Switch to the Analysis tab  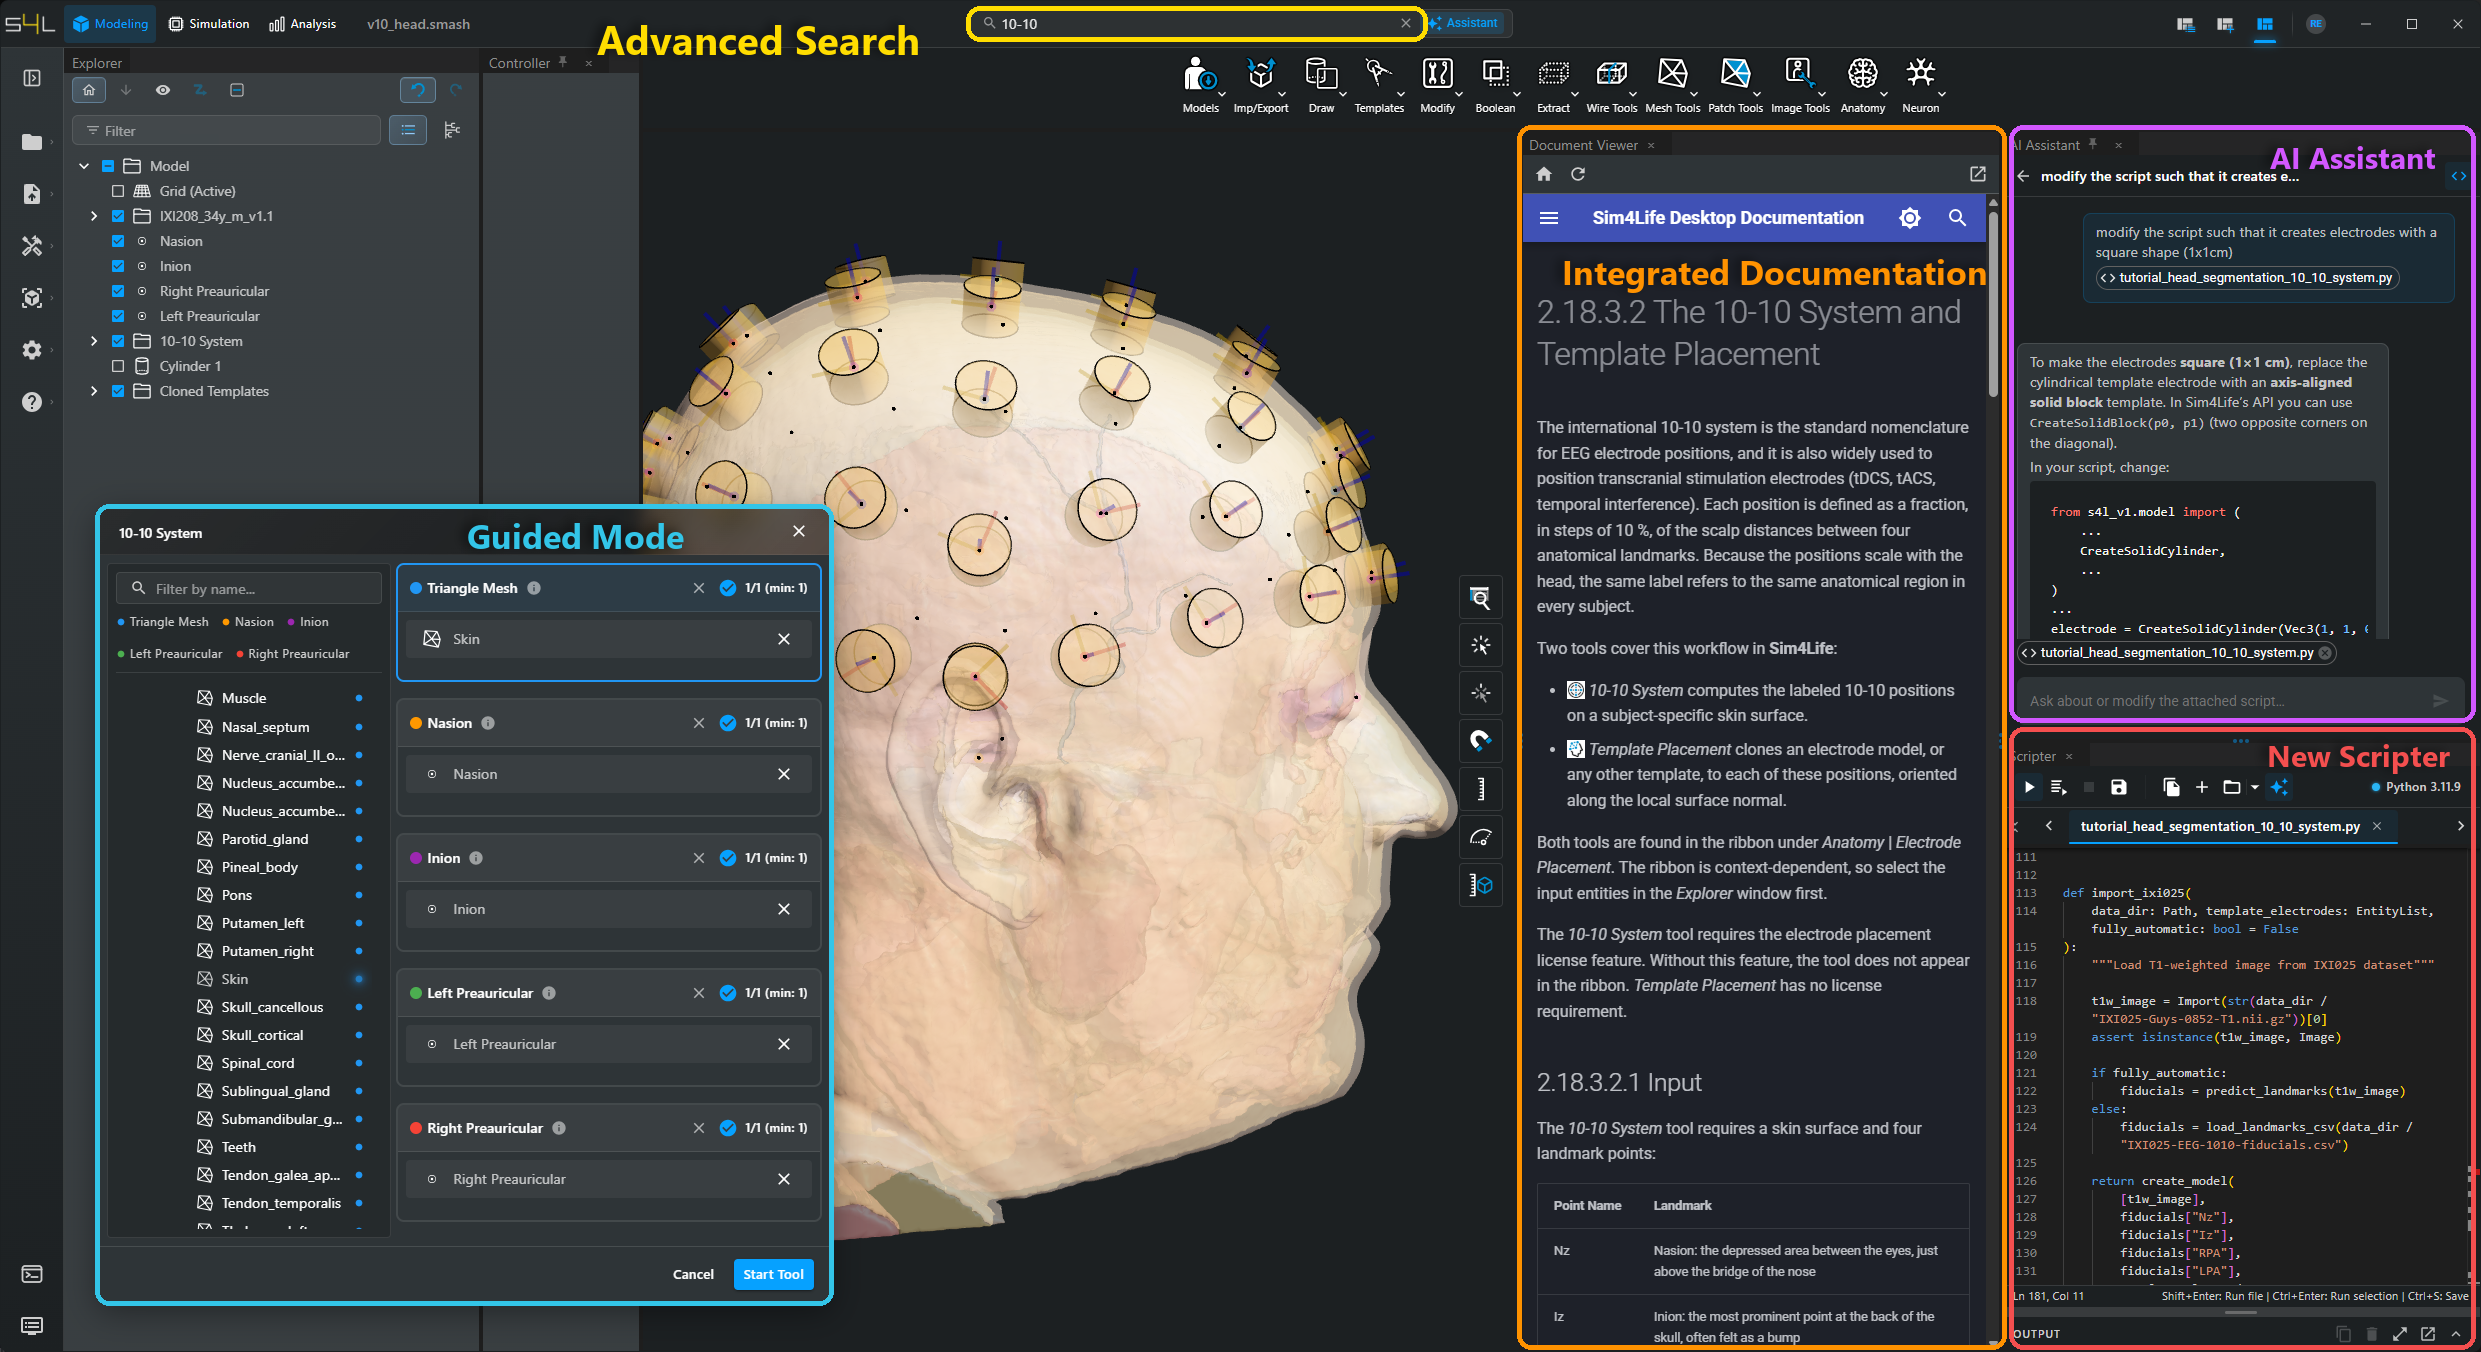[303, 24]
